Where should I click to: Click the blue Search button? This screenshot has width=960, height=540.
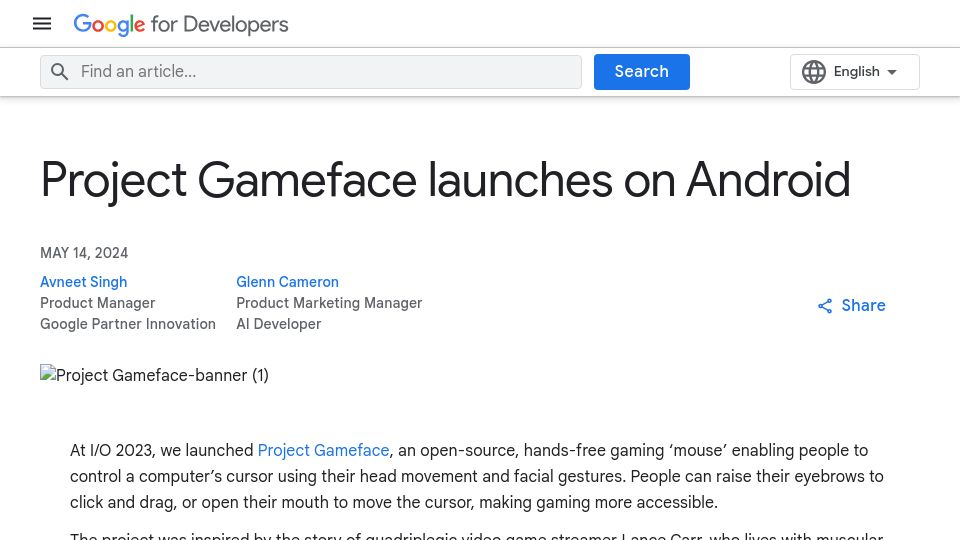(642, 72)
